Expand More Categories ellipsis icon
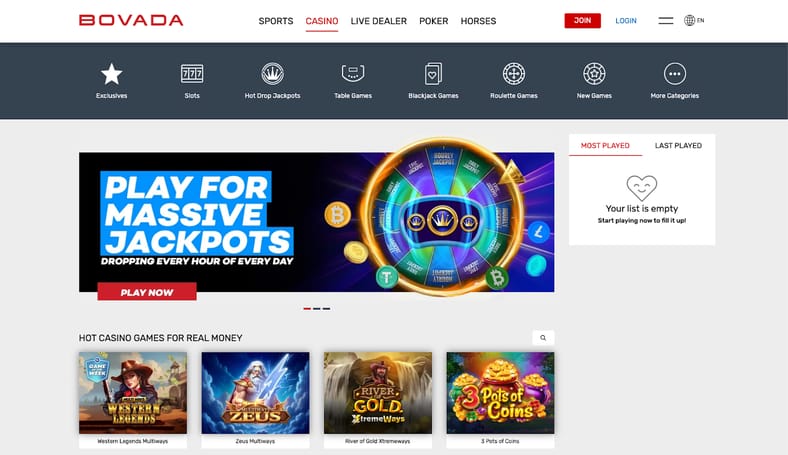 tap(674, 74)
